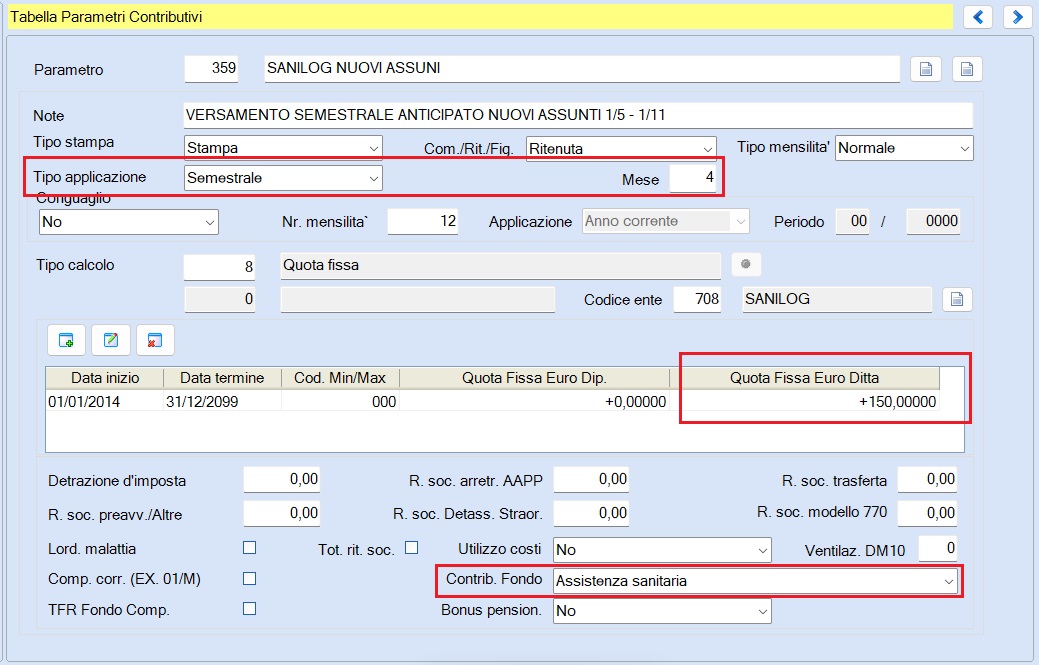Toggle the Lord. malattia checkbox
The width and height of the screenshot is (1039, 665).
(249, 548)
